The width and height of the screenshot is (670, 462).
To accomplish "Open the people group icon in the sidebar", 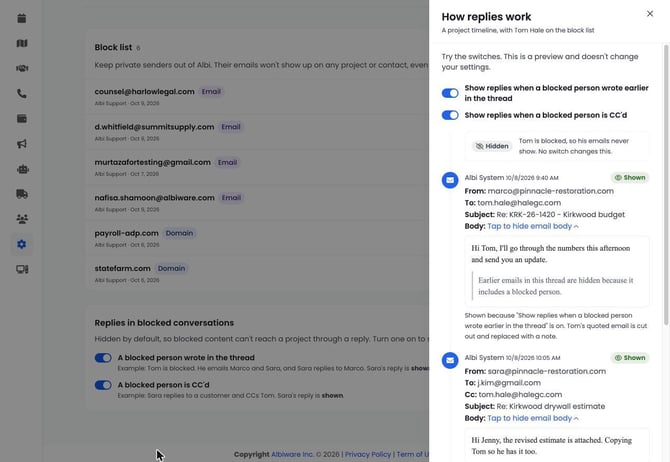I will tap(22, 219).
